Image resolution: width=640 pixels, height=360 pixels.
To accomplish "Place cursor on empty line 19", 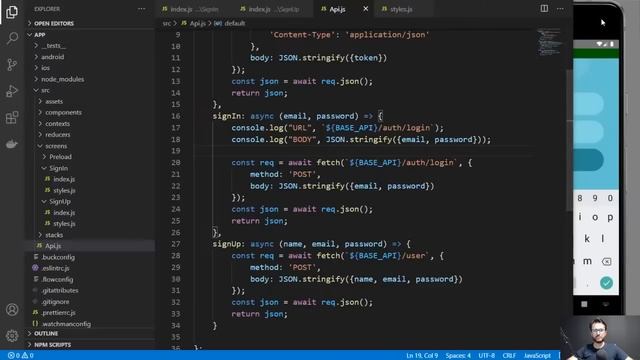I will click(x=363, y=151).
